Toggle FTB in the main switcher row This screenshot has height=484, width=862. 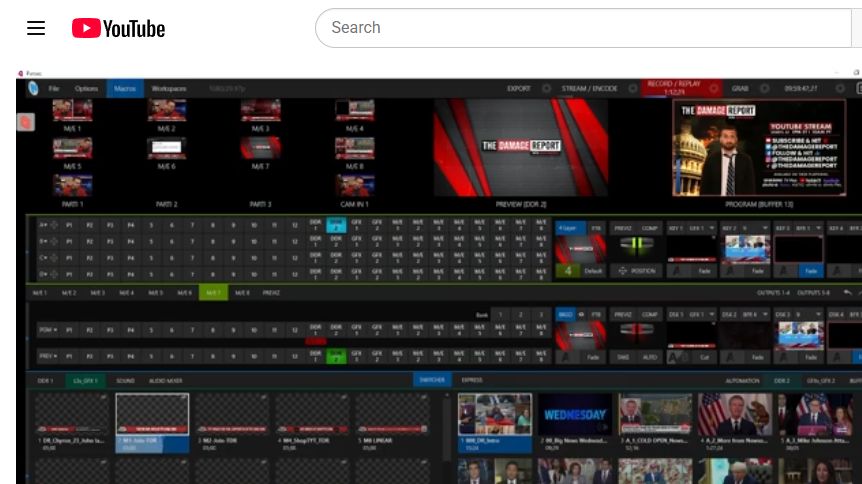coord(596,228)
